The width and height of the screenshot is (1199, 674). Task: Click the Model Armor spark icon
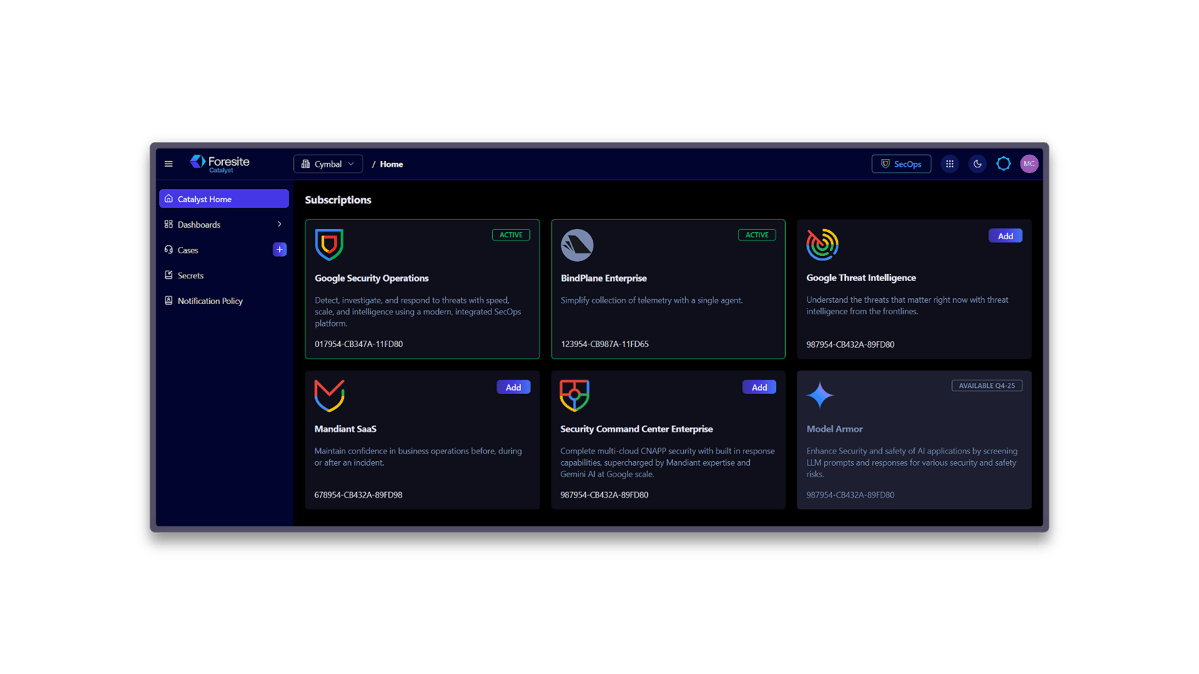point(821,395)
